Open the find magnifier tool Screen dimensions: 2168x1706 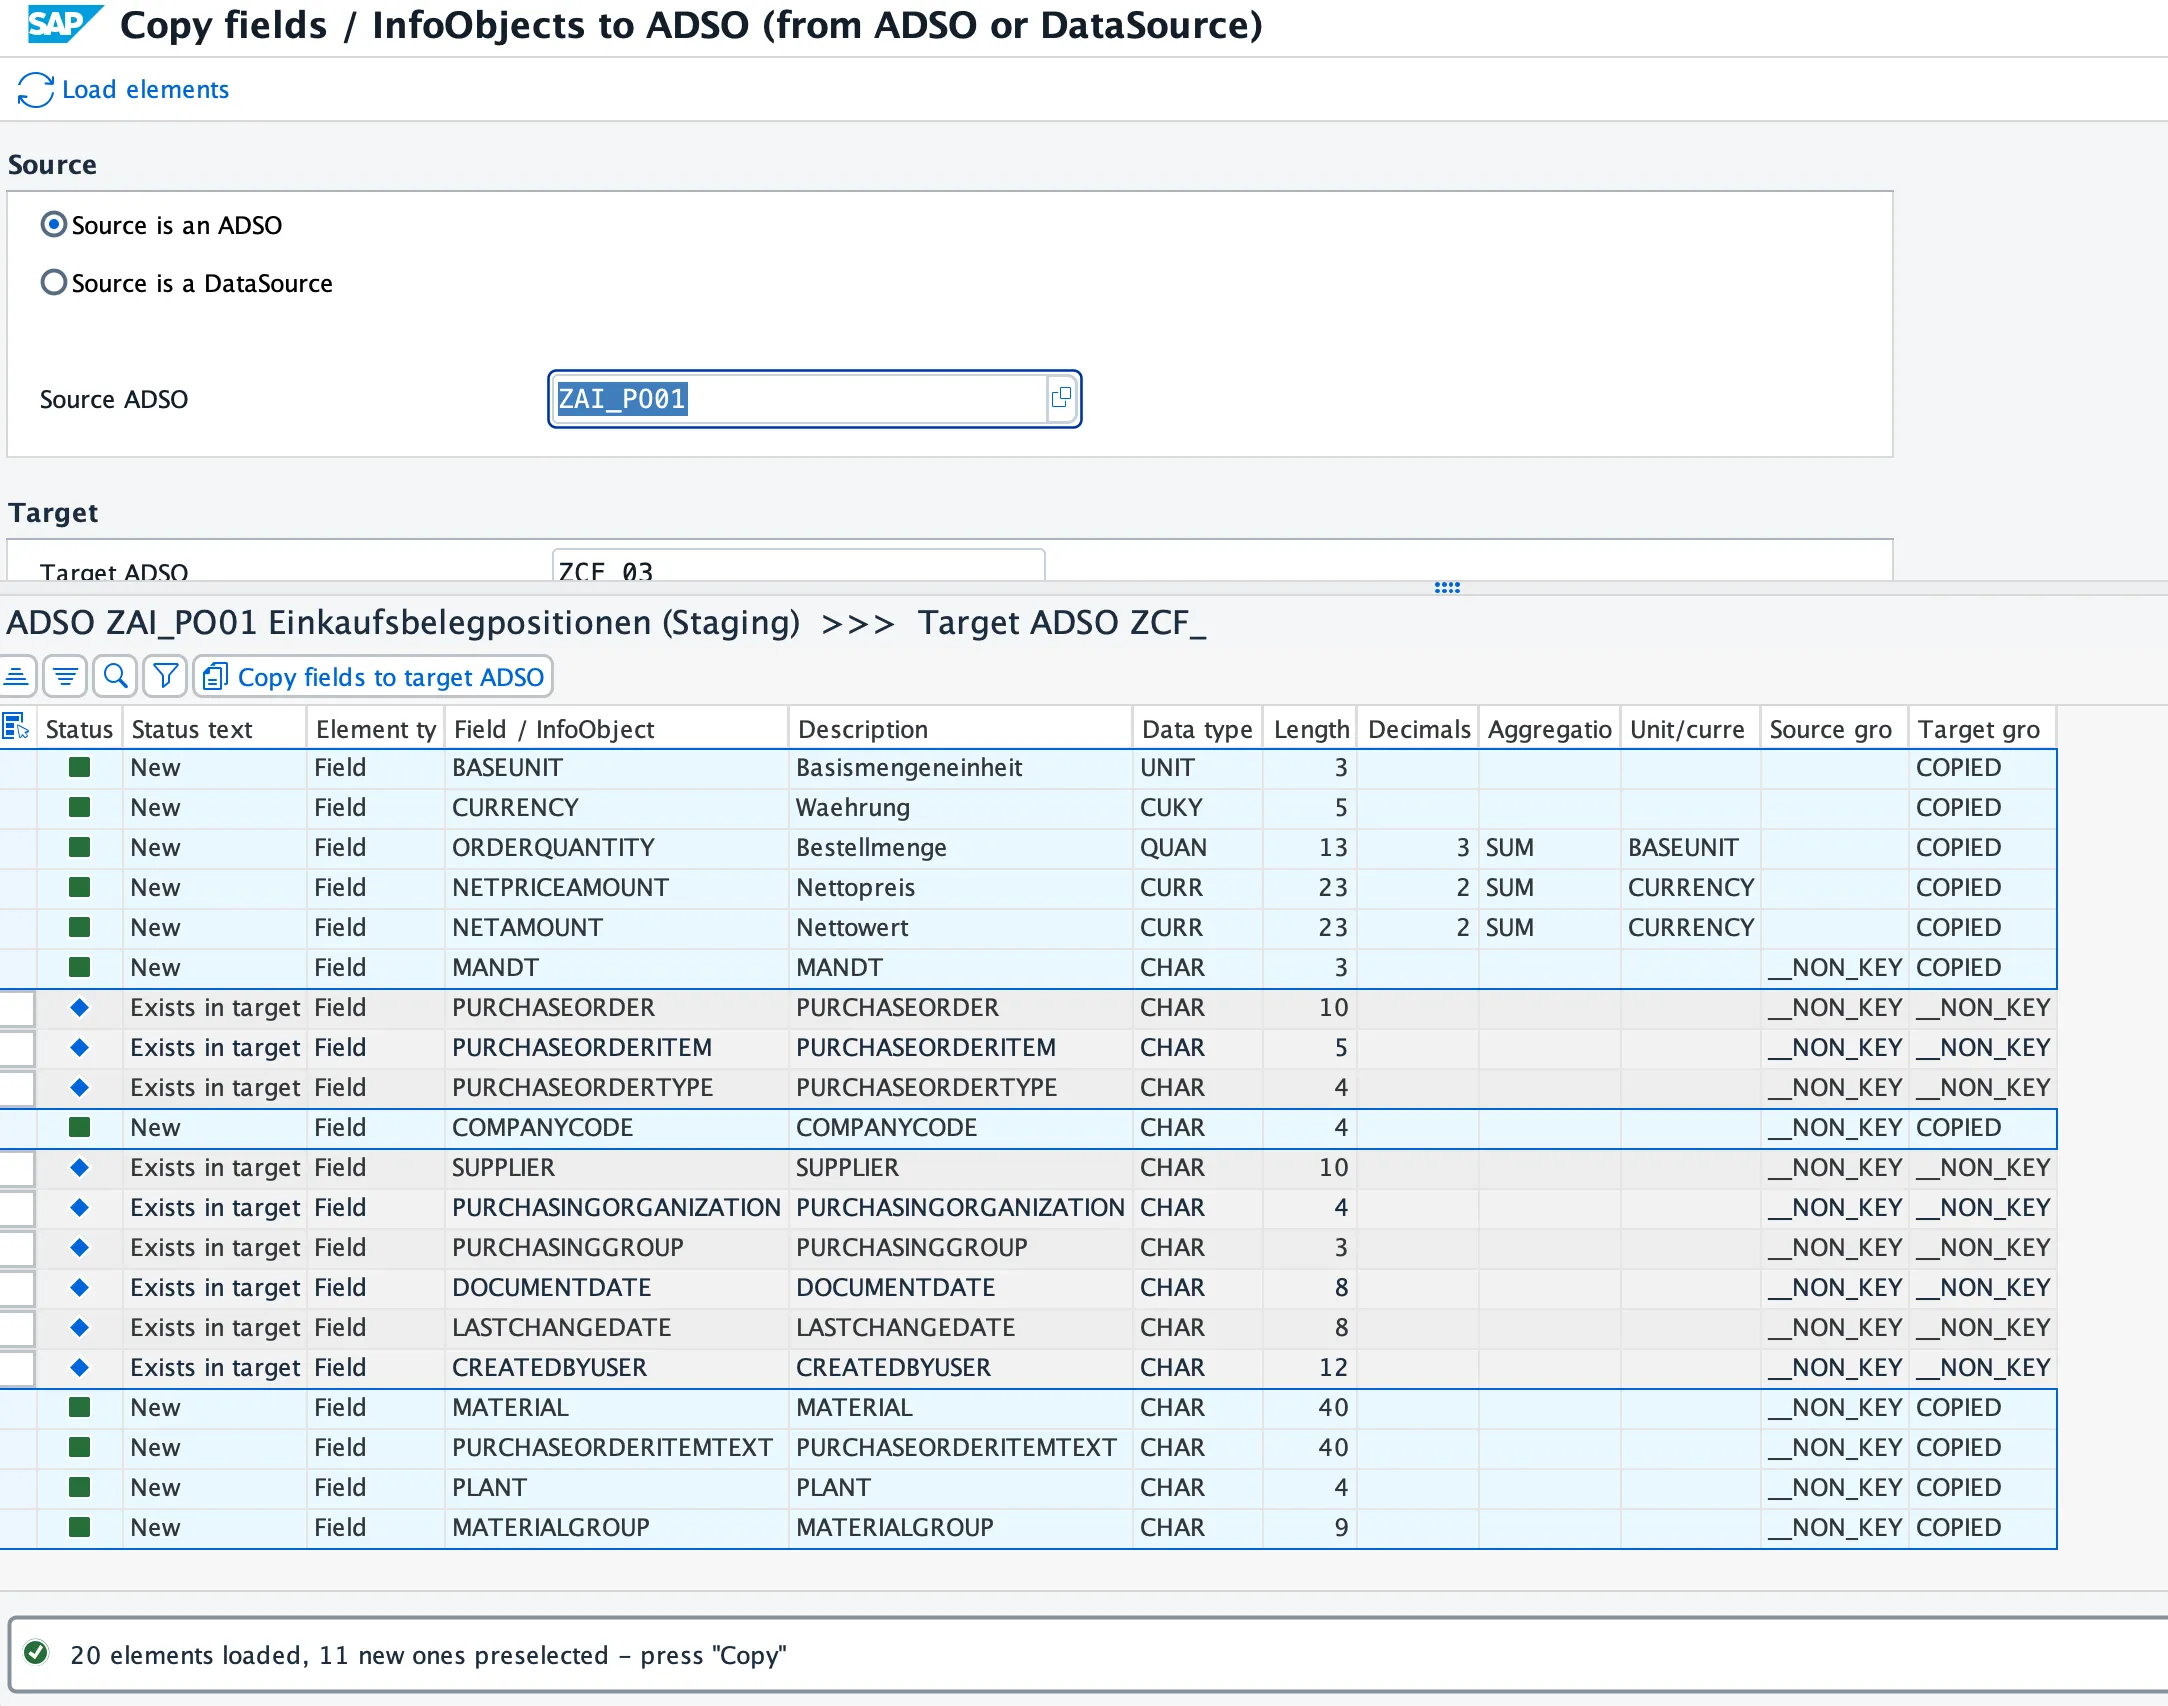tap(116, 677)
